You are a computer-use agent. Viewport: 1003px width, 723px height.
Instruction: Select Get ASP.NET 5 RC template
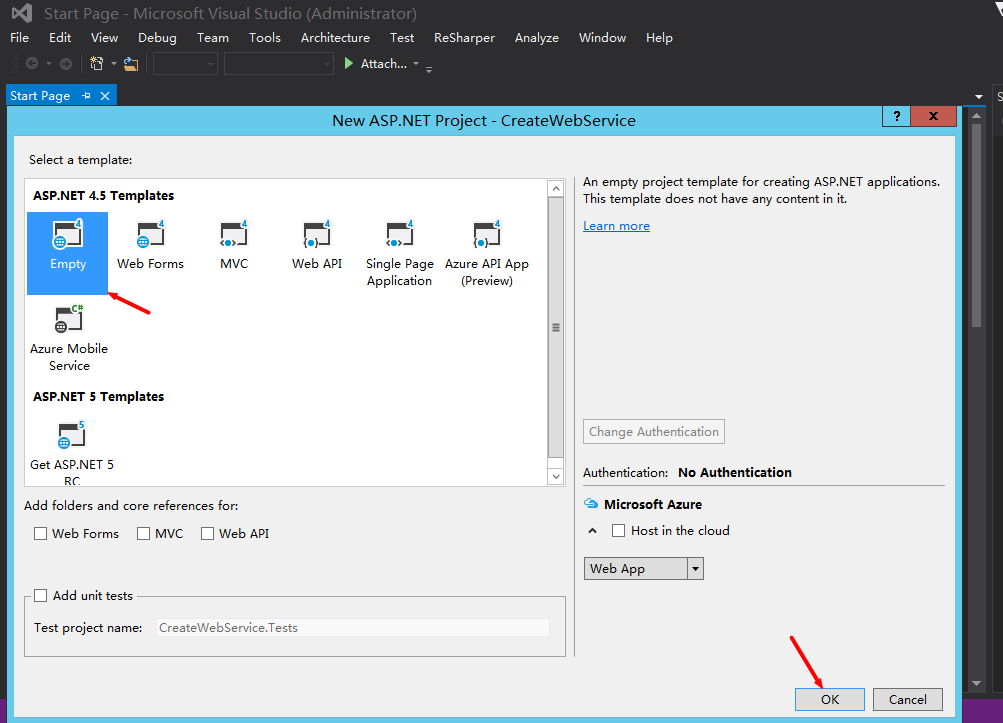point(72,452)
